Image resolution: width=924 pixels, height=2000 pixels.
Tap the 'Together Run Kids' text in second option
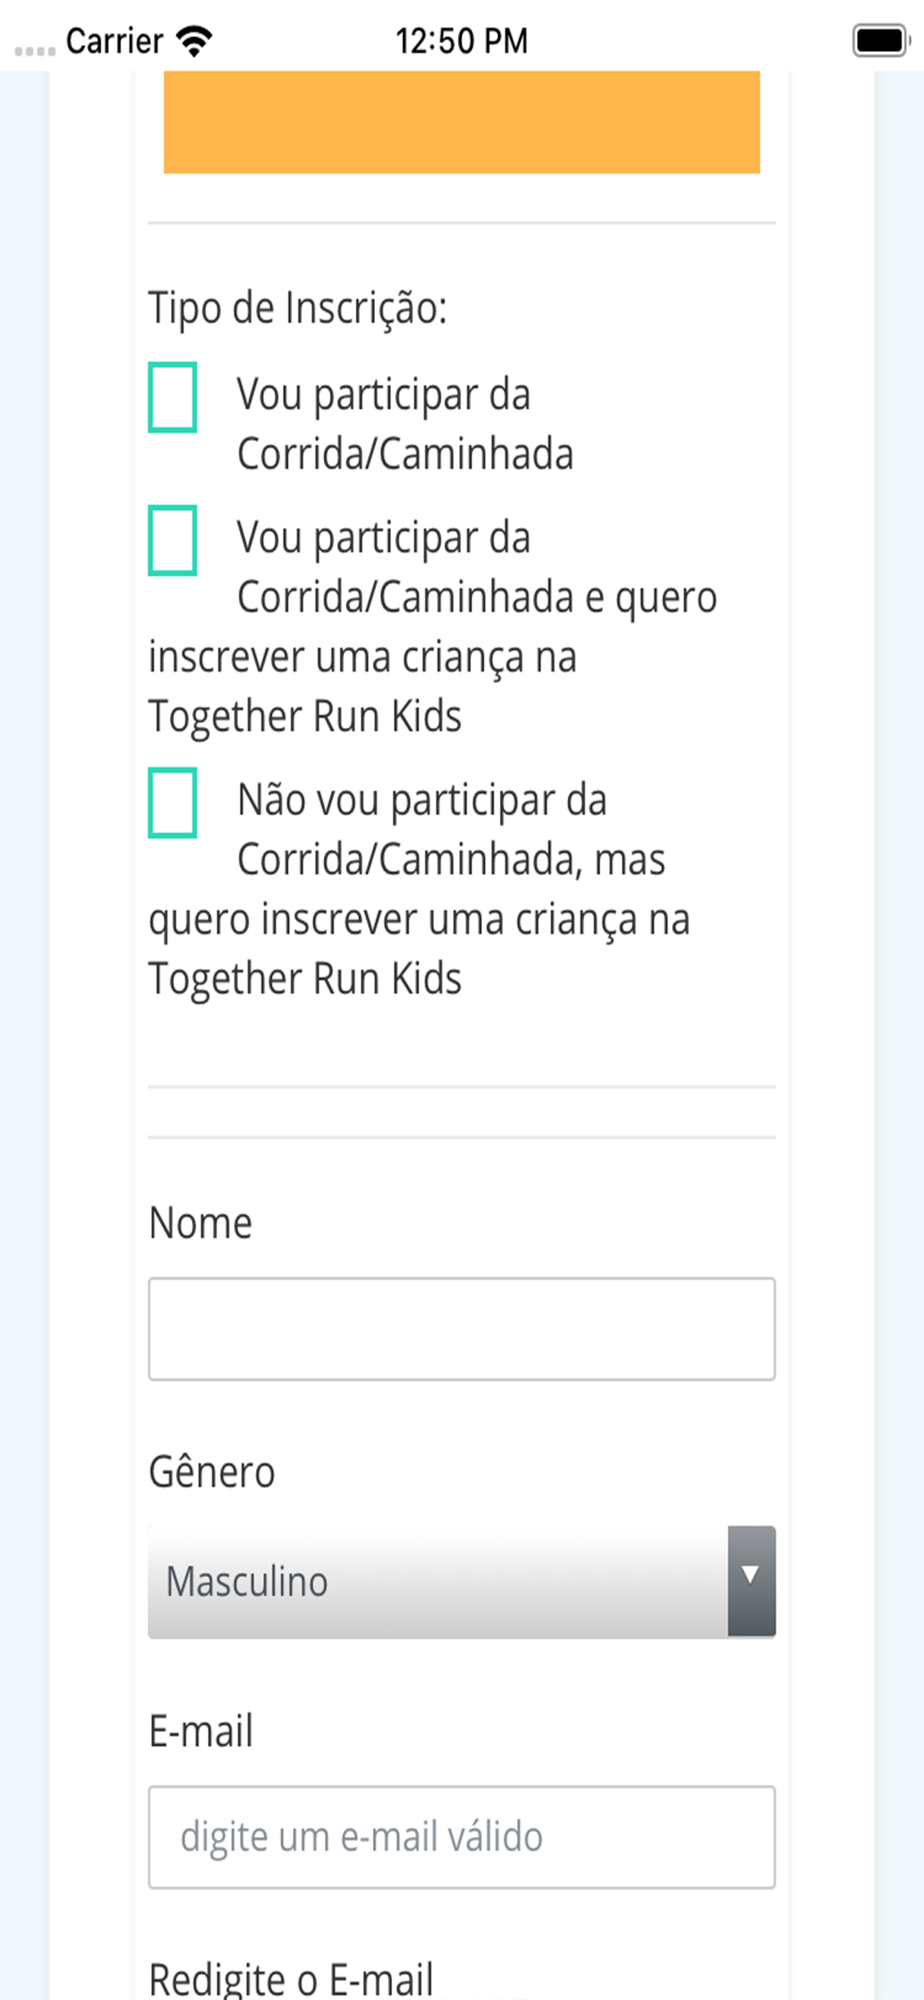pyautogui.click(x=305, y=717)
